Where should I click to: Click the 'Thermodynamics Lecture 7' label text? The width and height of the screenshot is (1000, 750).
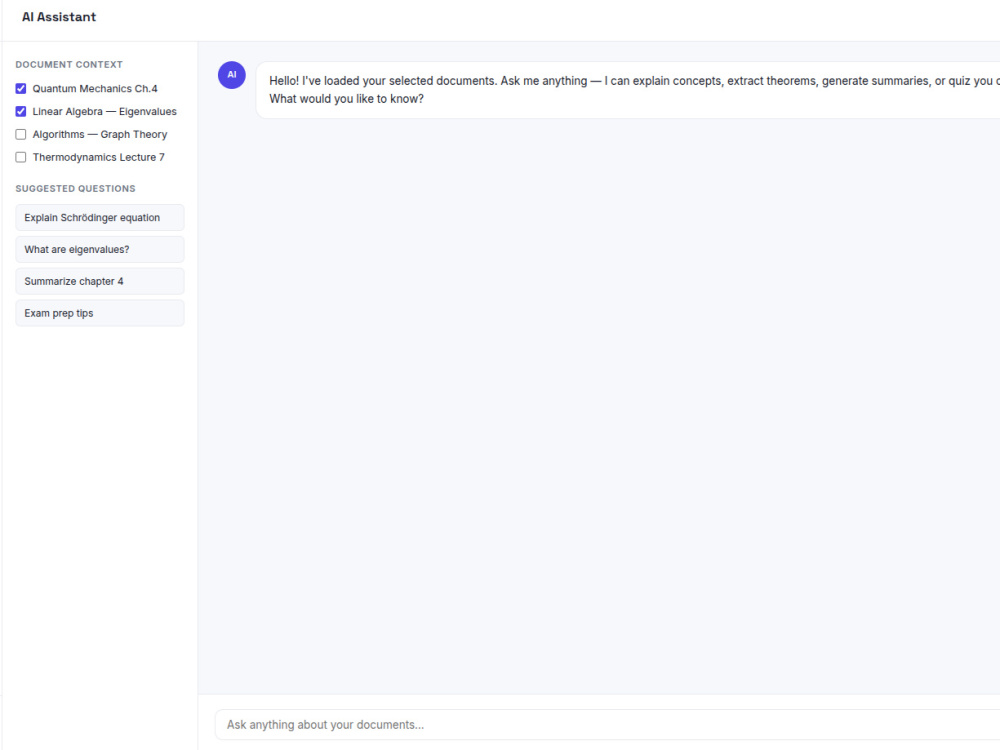pos(99,158)
